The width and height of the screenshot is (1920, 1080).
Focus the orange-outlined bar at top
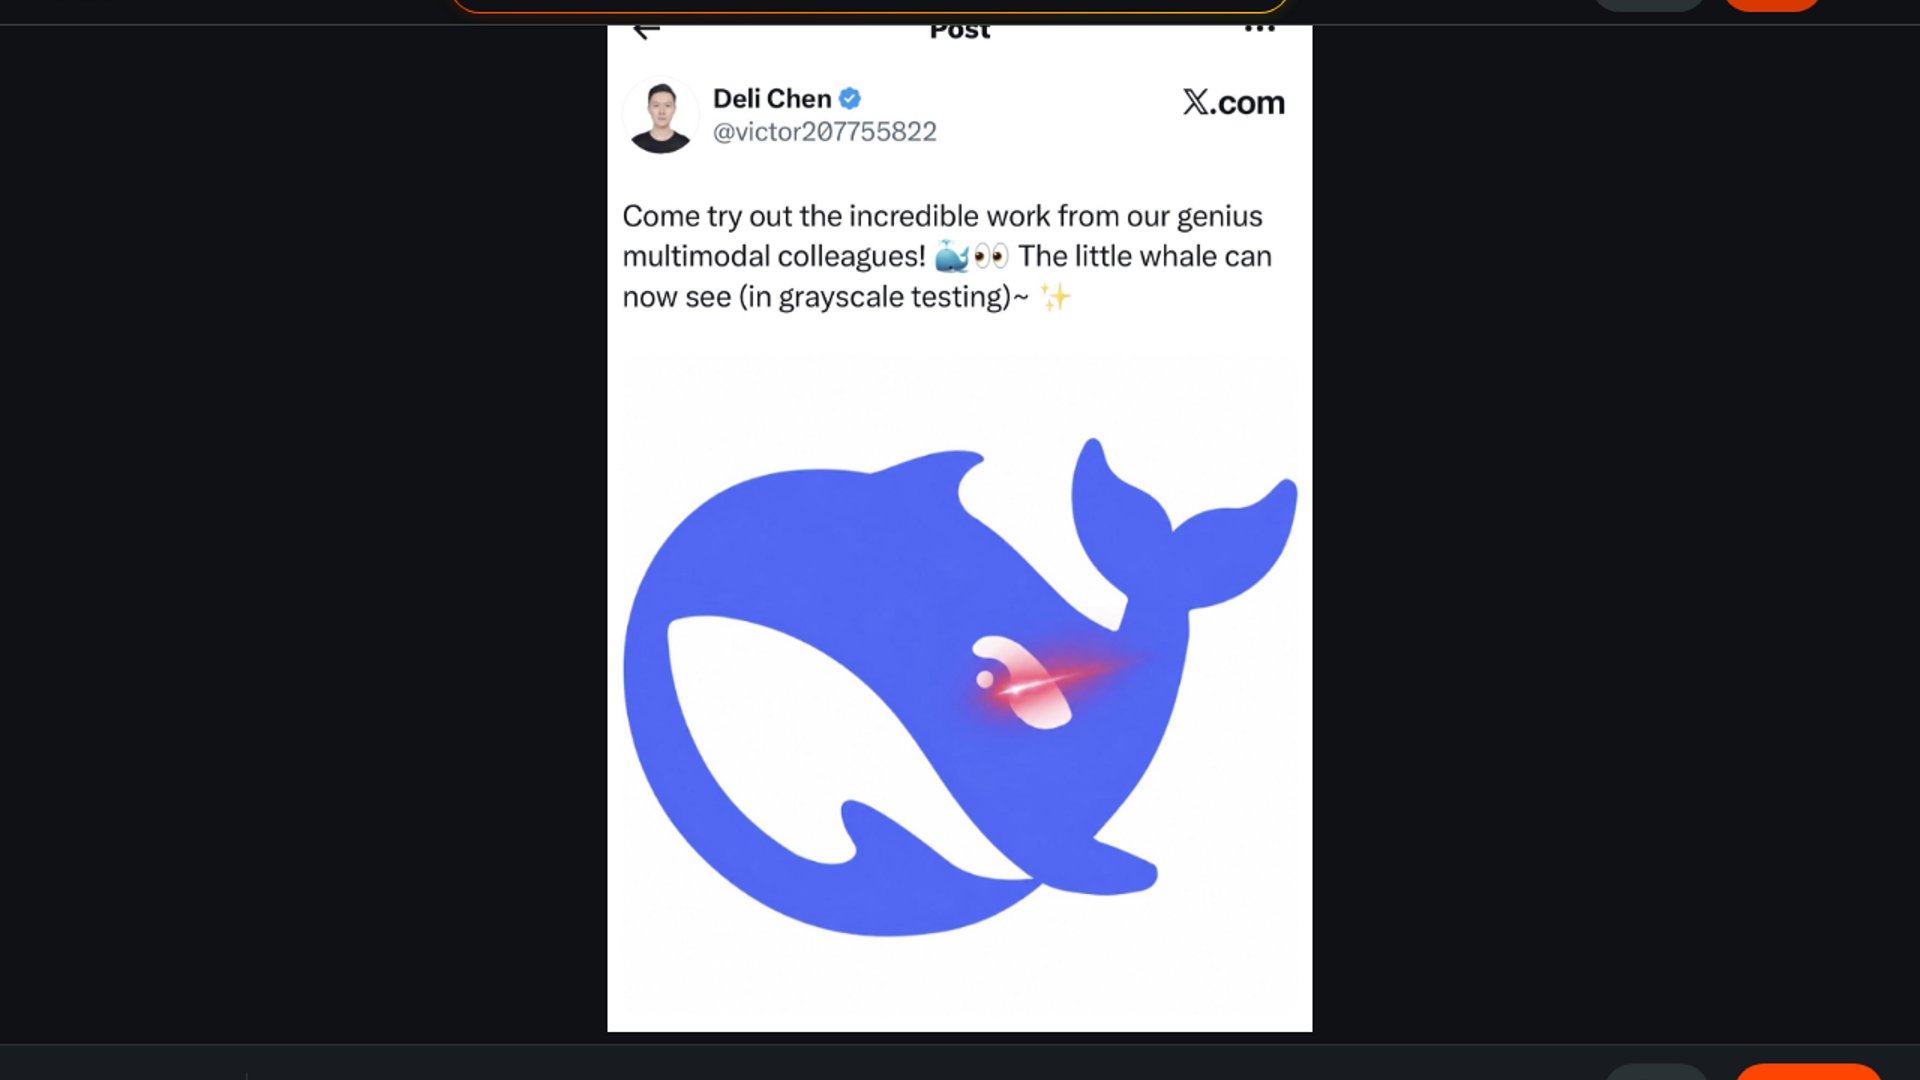[x=870, y=6]
